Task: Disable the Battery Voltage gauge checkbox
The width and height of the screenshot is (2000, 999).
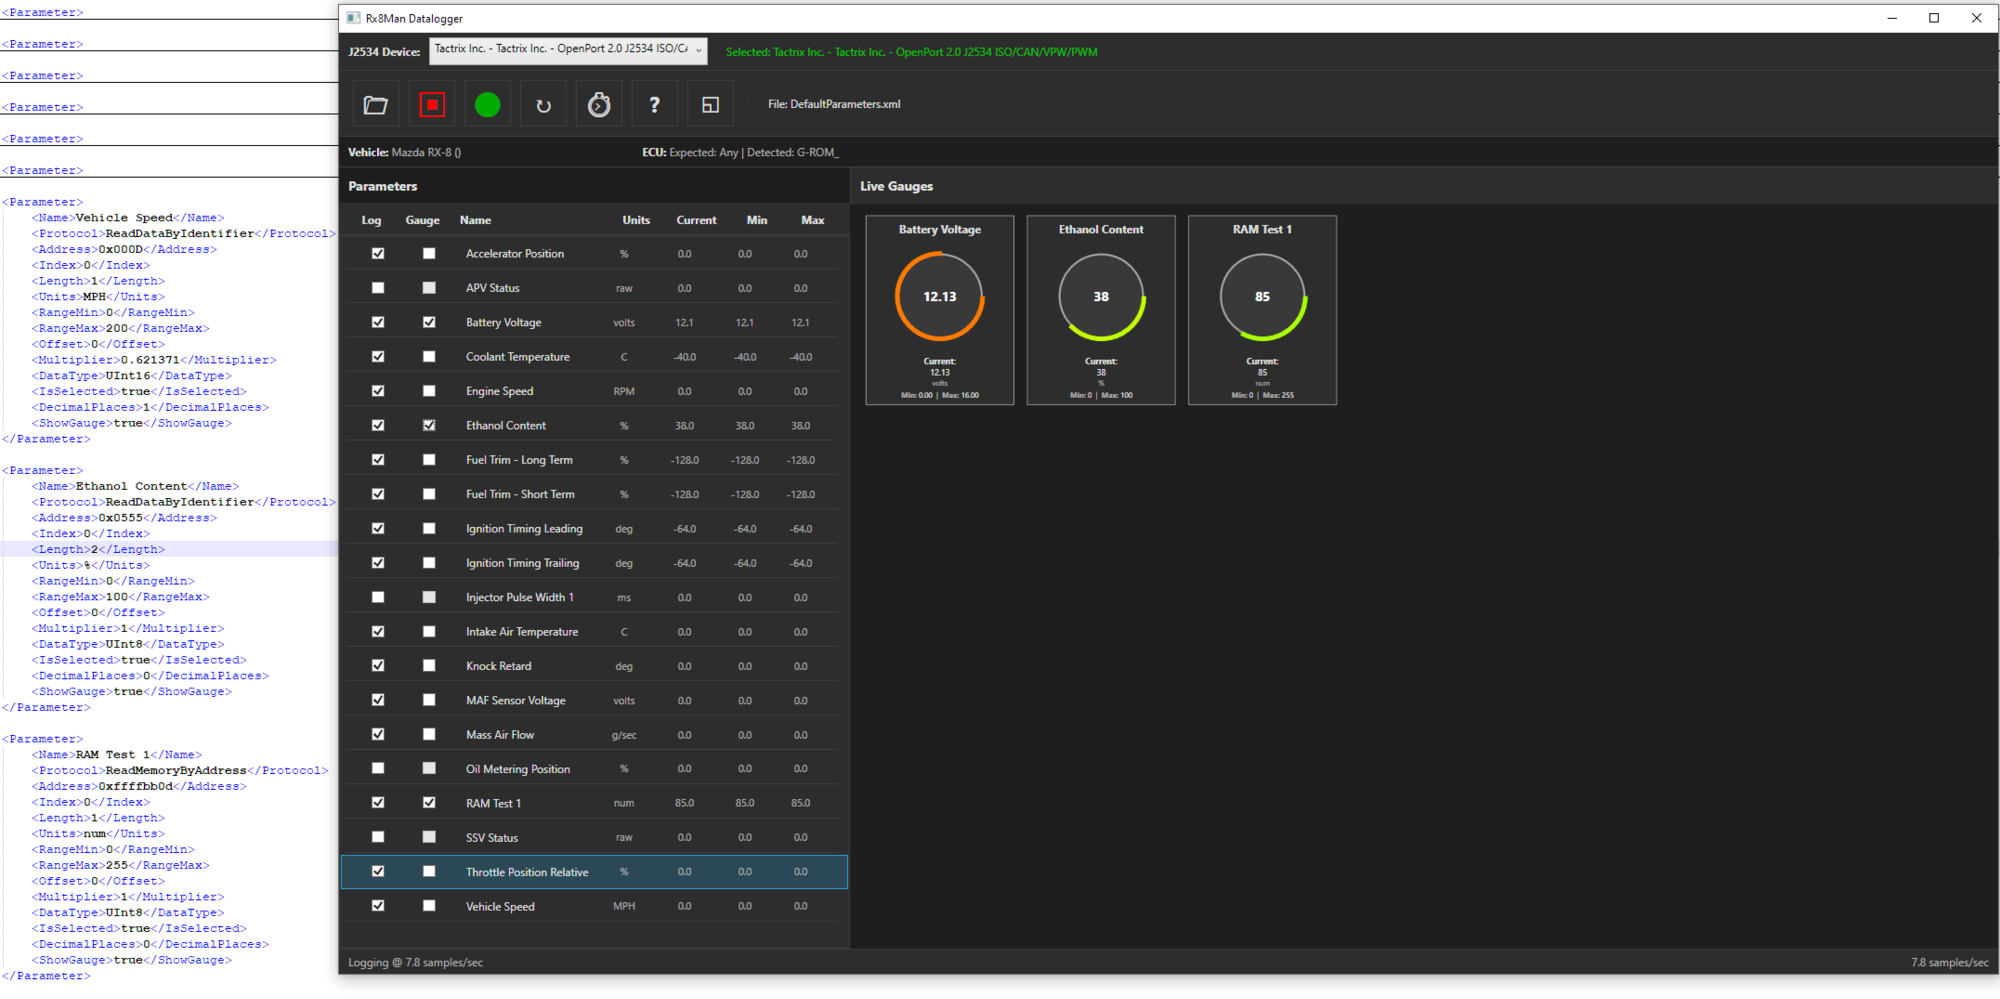Action: pyautogui.click(x=429, y=322)
